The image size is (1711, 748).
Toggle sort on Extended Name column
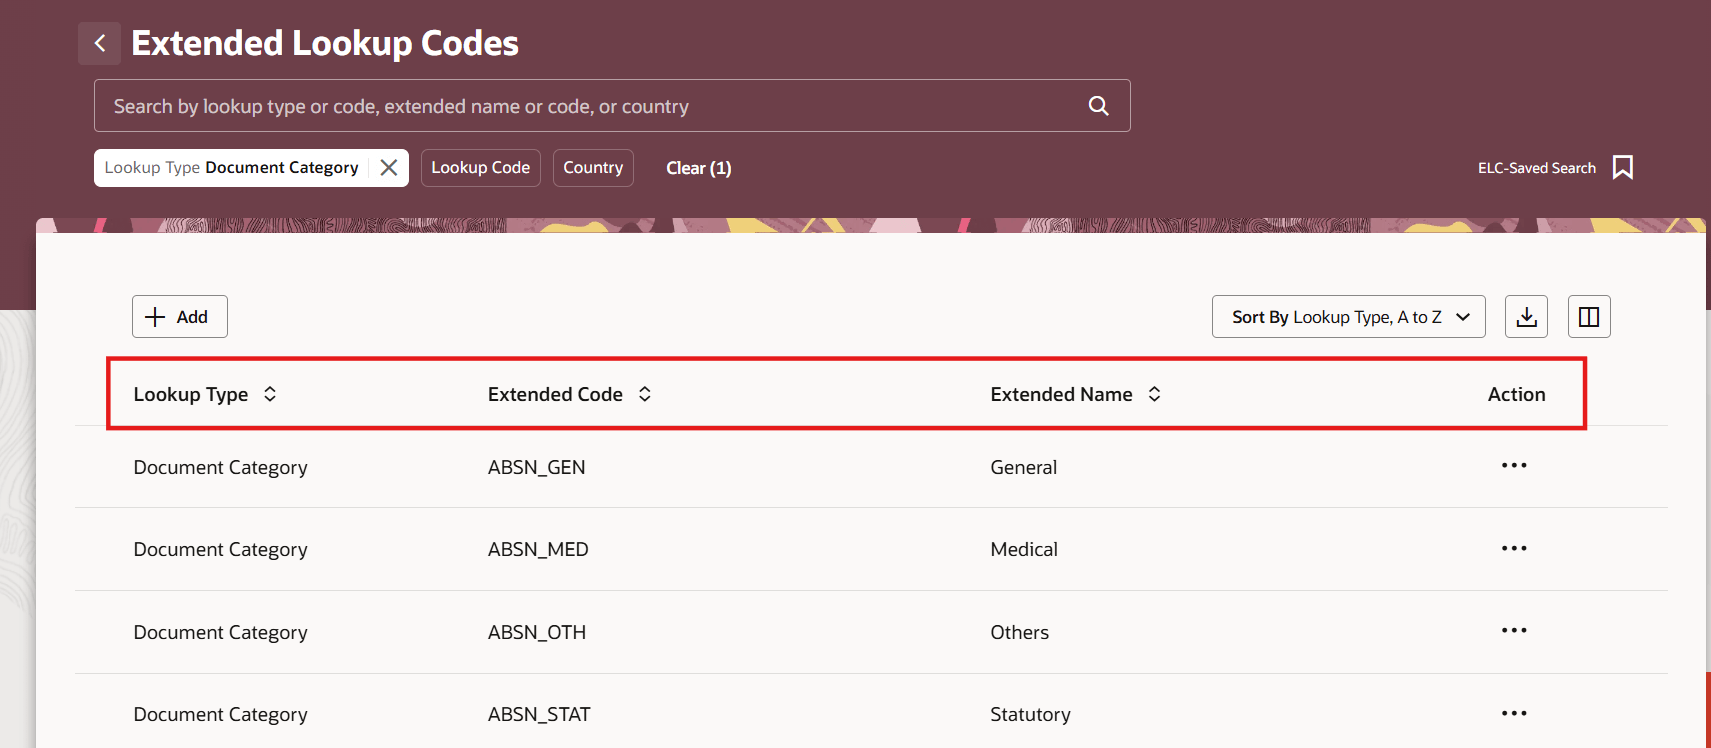click(1154, 394)
